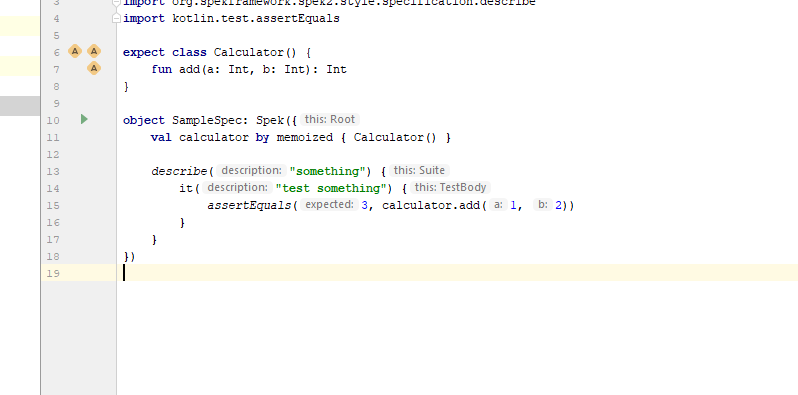Click the "something" string literal on line 13
Image resolution: width=798 pixels, height=395 pixels.
327,171
